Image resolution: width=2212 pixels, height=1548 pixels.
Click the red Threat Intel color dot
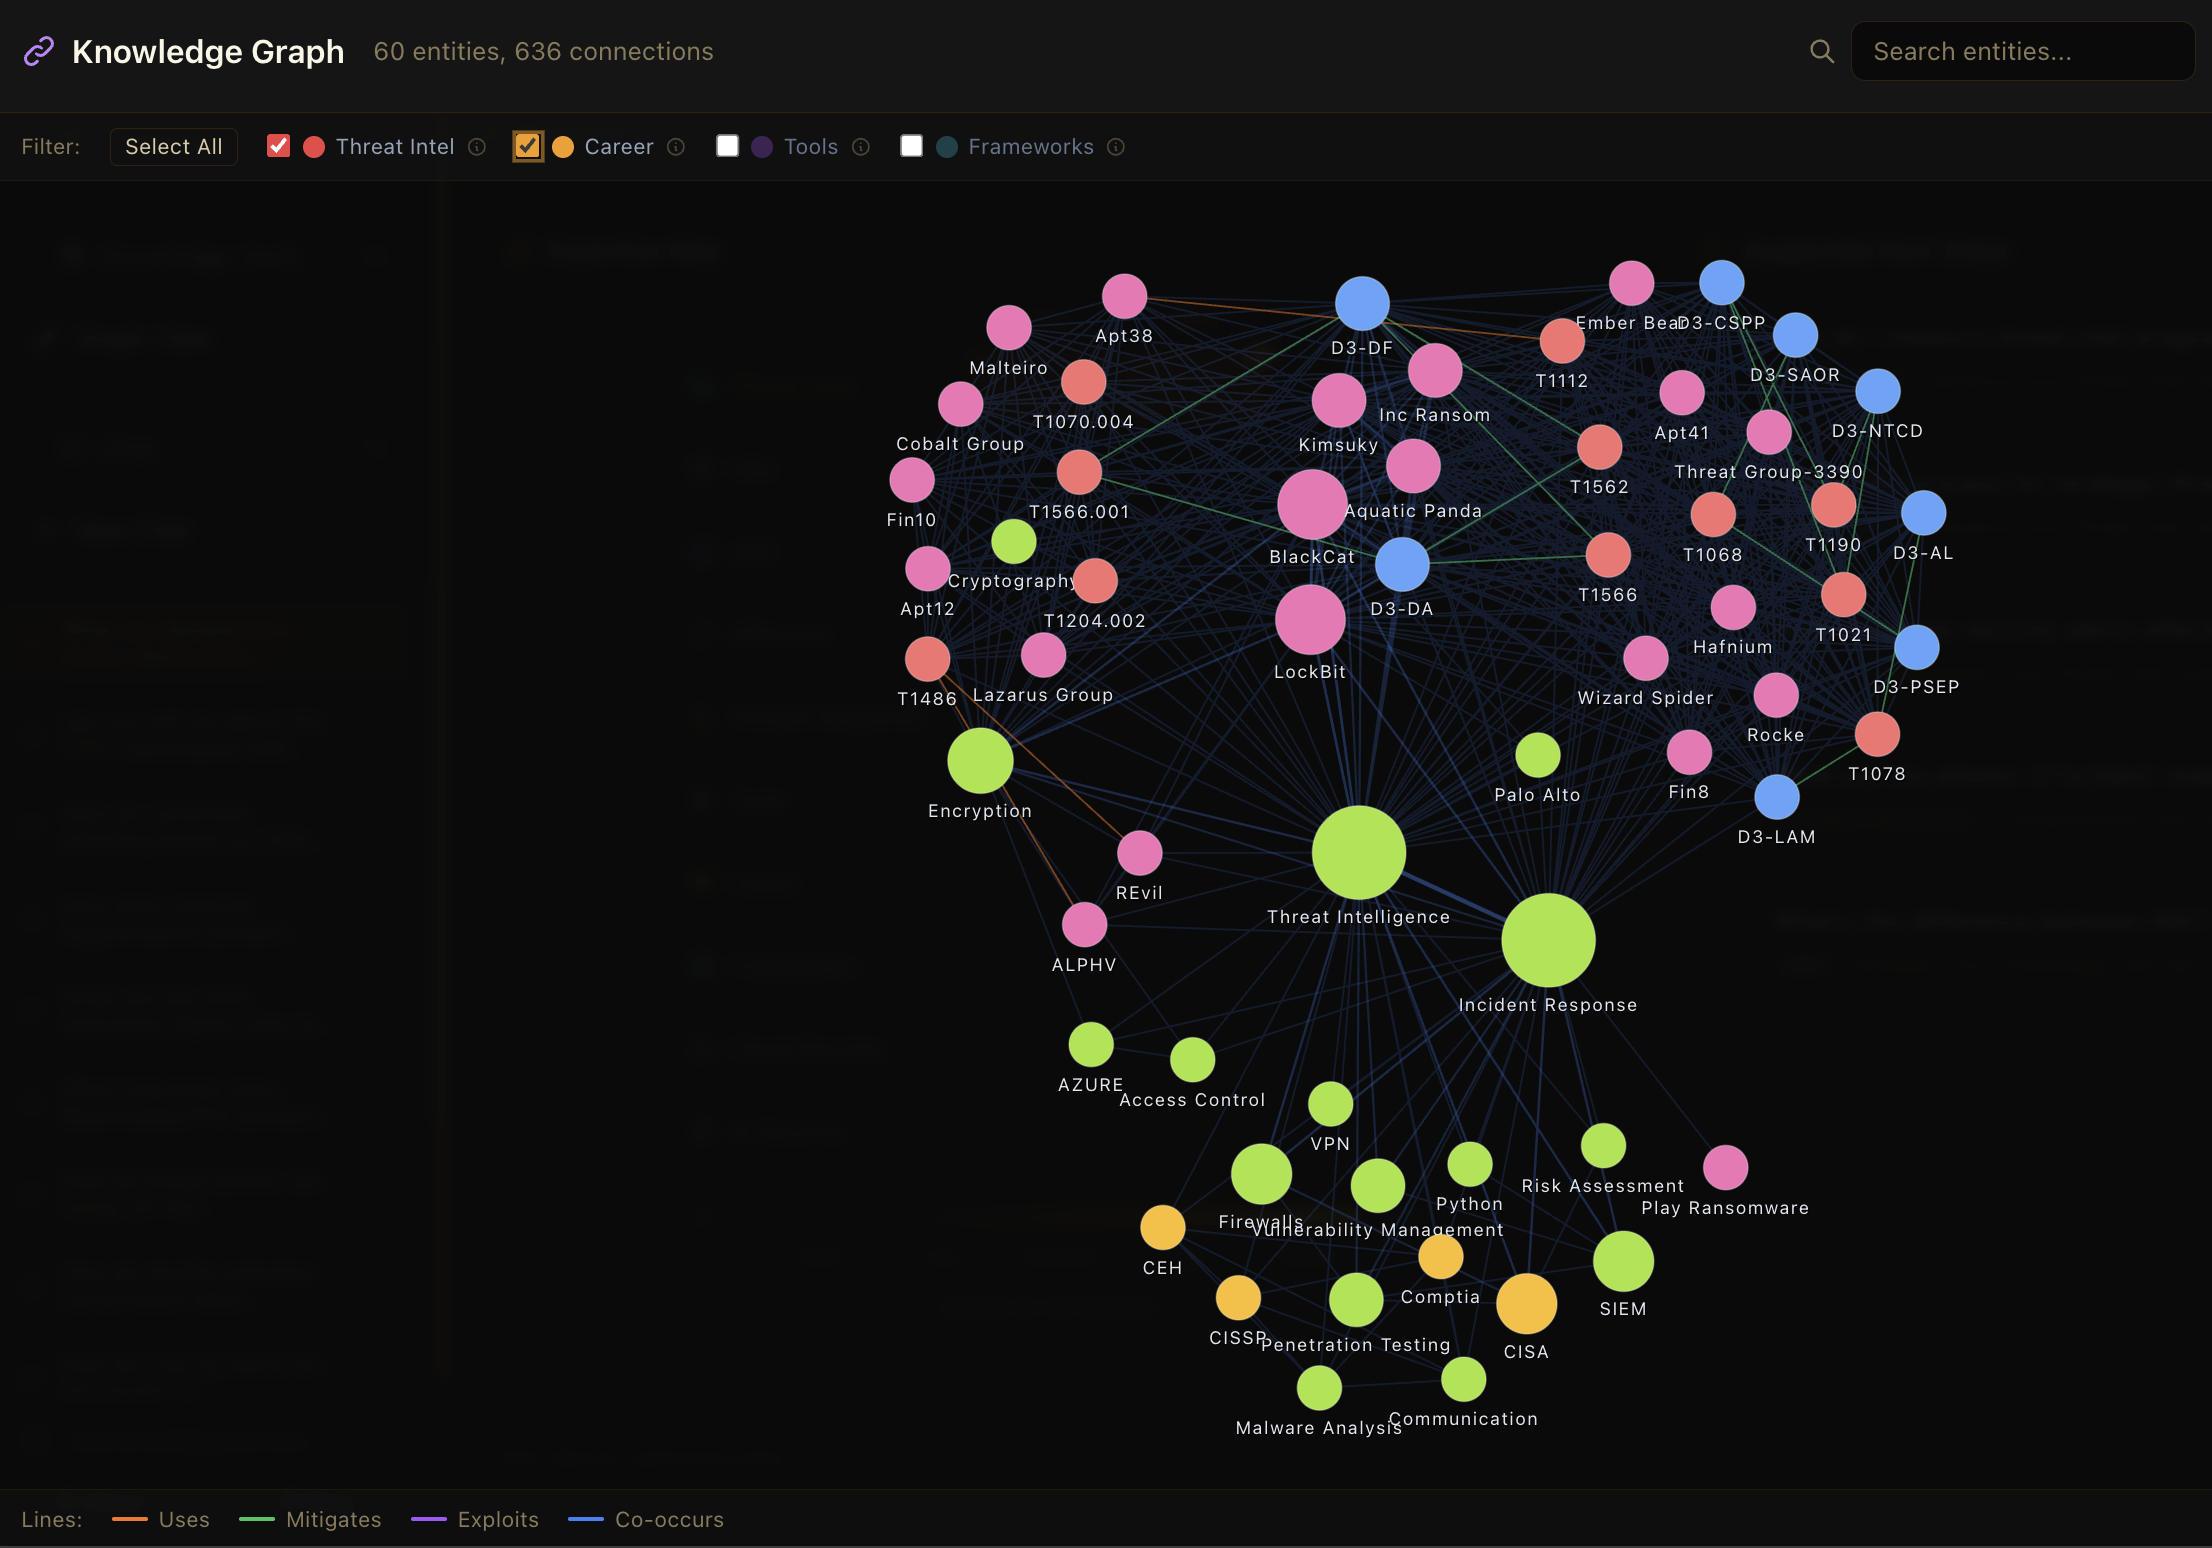pyautogui.click(x=315, y=147)
